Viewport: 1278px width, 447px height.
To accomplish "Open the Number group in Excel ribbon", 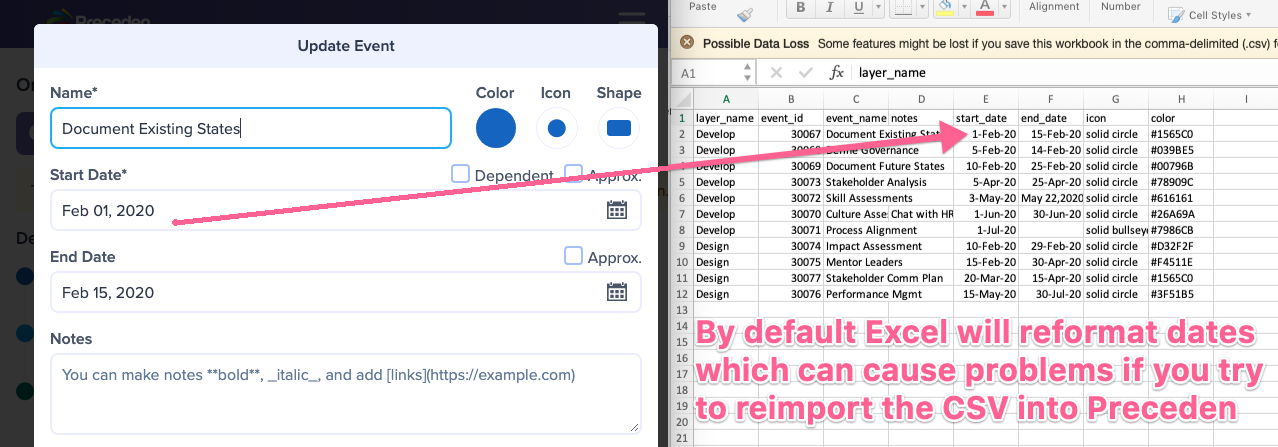I will (x=1121, y=6).
